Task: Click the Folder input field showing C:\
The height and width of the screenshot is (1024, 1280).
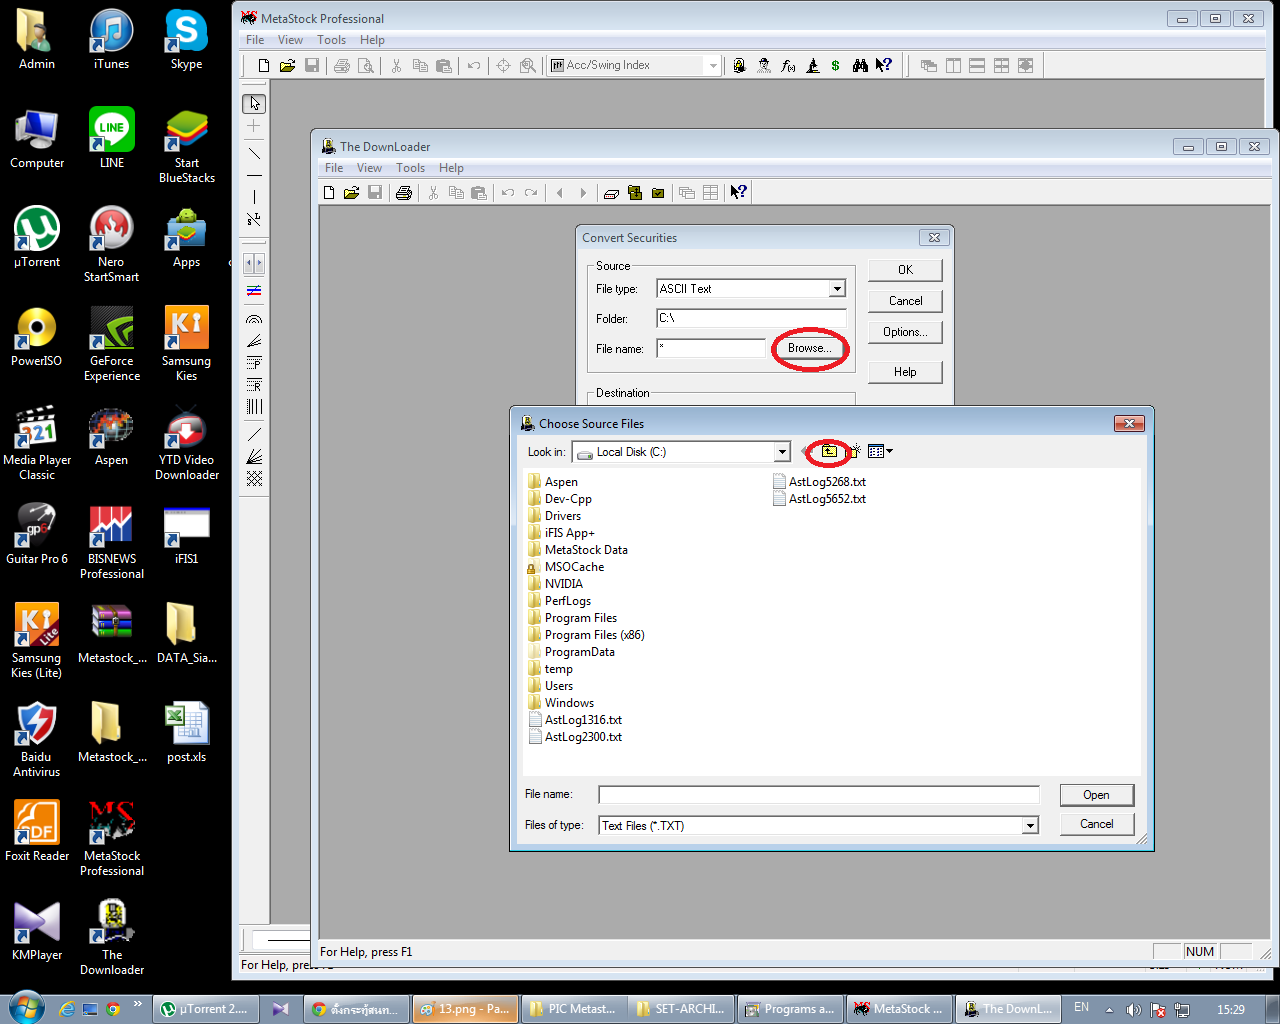Action: (x=751, y=318)
